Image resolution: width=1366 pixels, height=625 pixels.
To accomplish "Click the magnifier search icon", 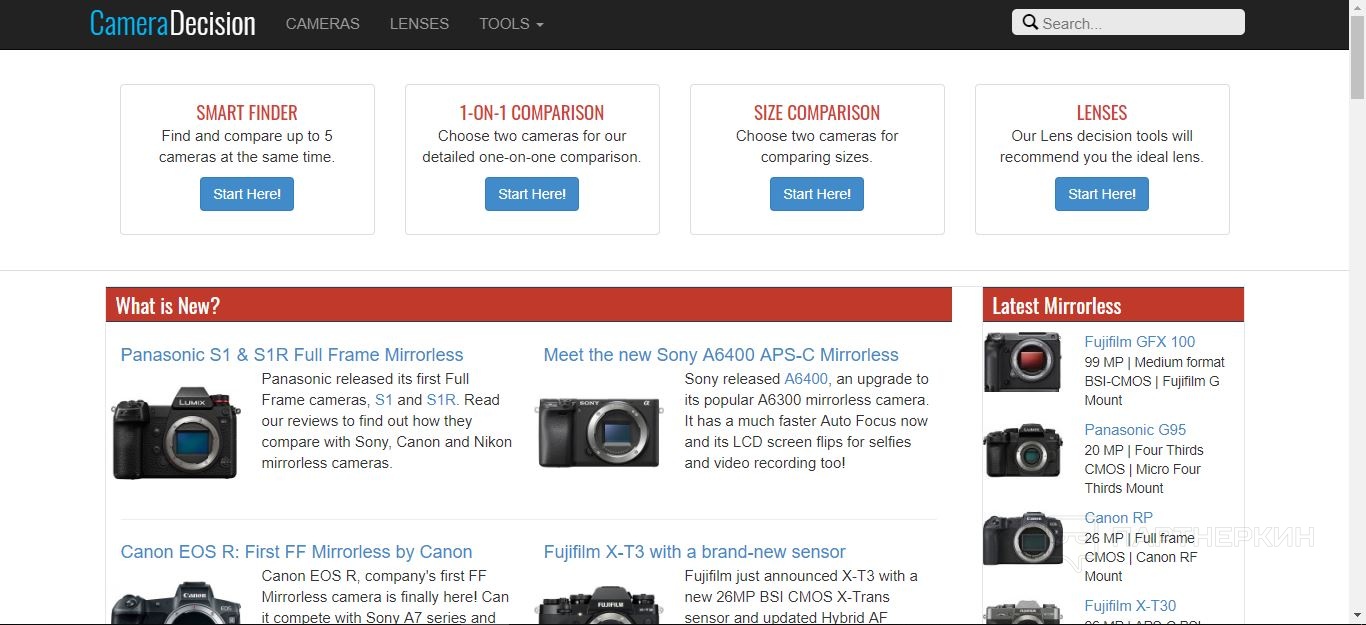I will (1030, 23).
